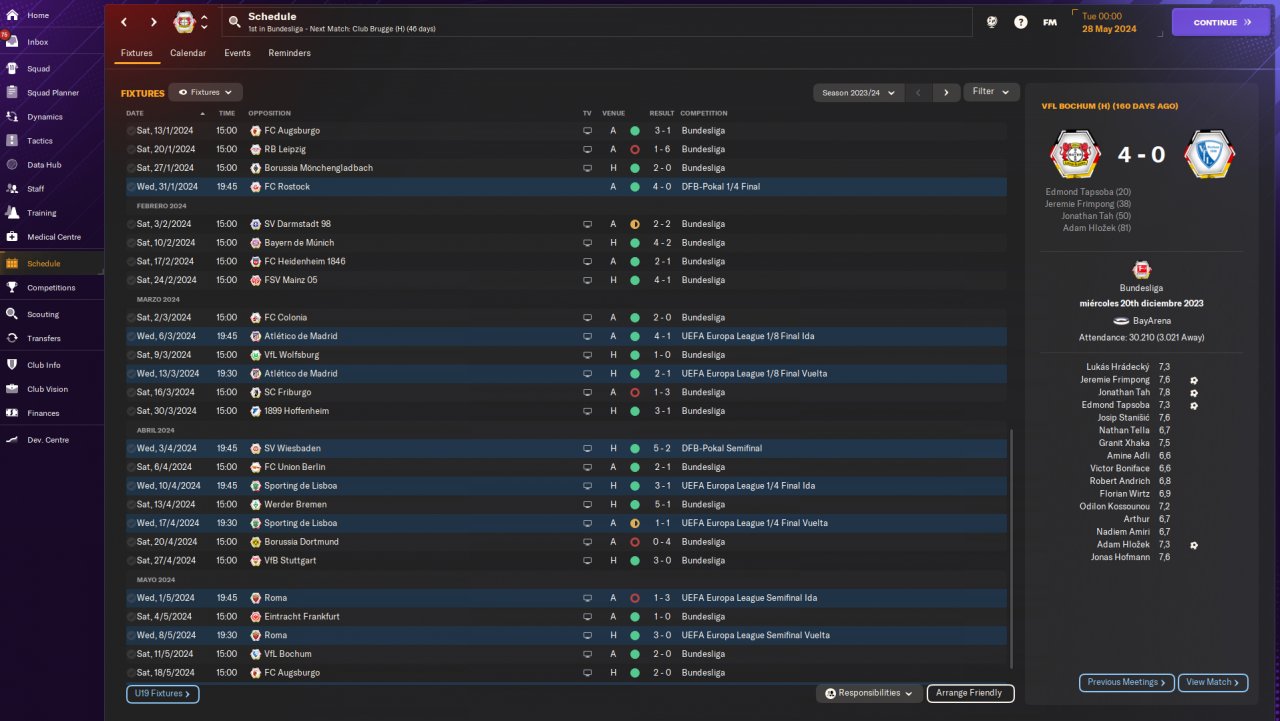The image size is (1280, 721).
Task: Open the FM menu in top bar
Action: (x=1049, y=22)
